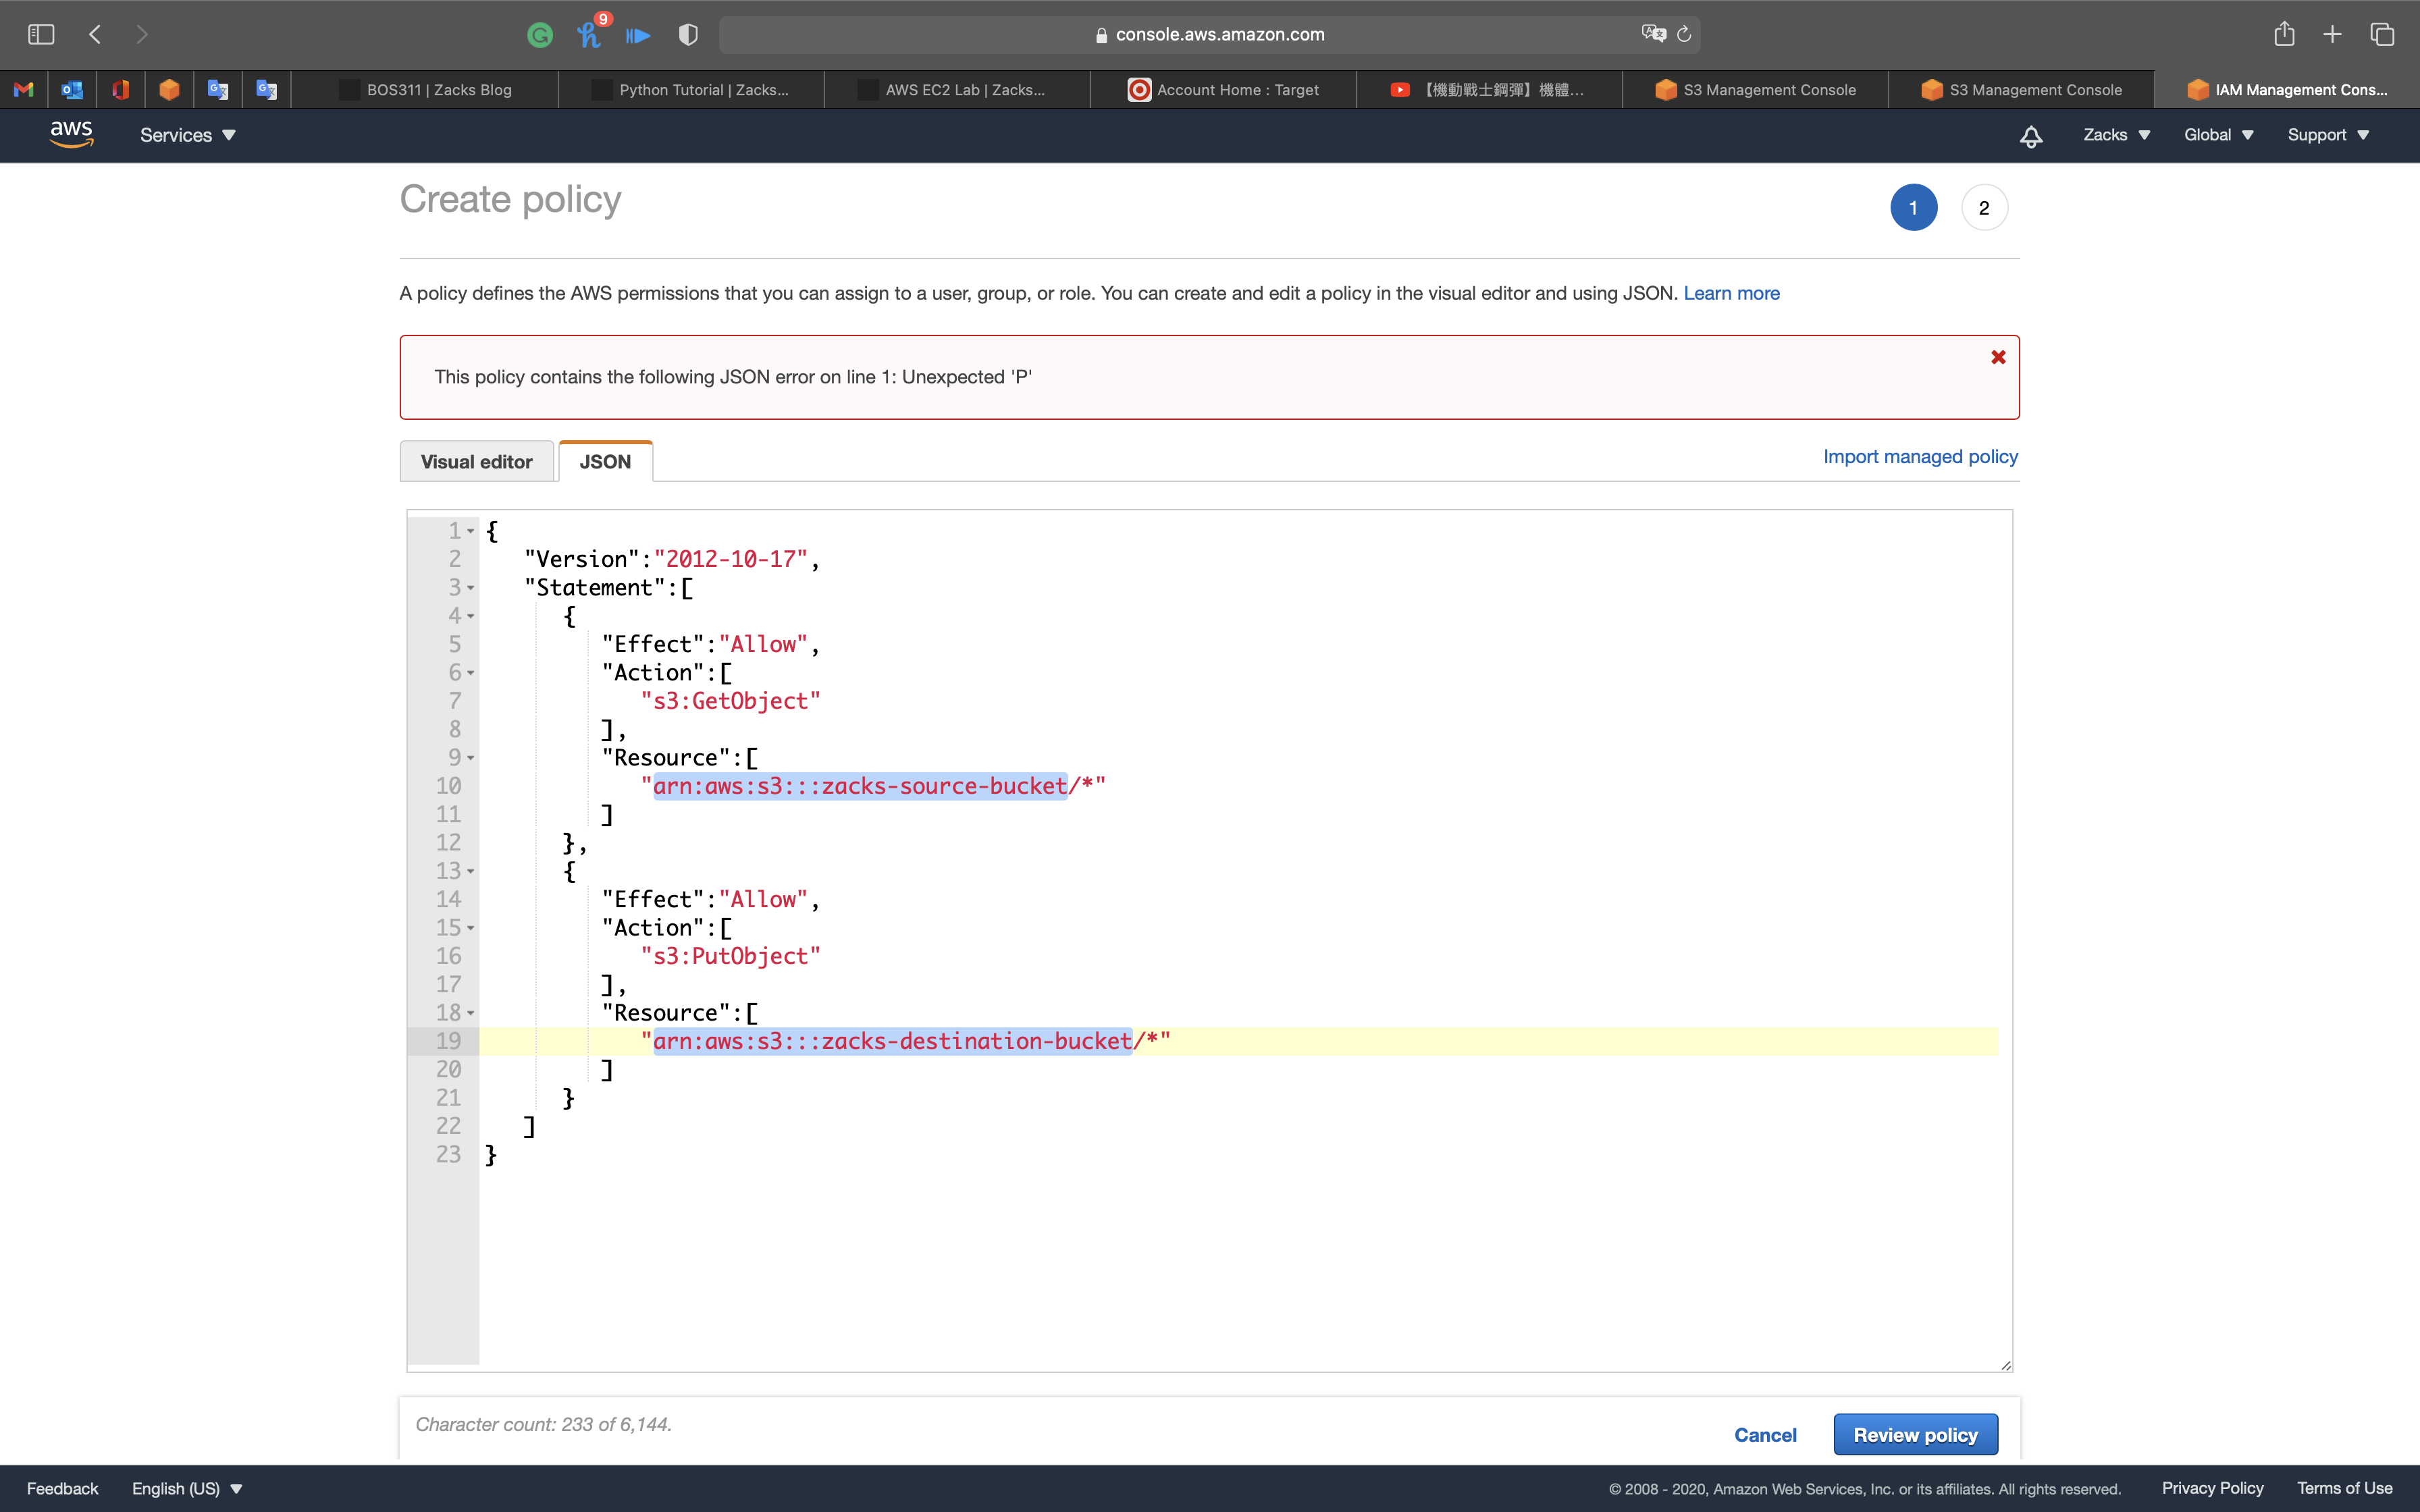Open the notifications bell icon
Viewport: 2420px width, 1512px height.
coord(2030,136)
